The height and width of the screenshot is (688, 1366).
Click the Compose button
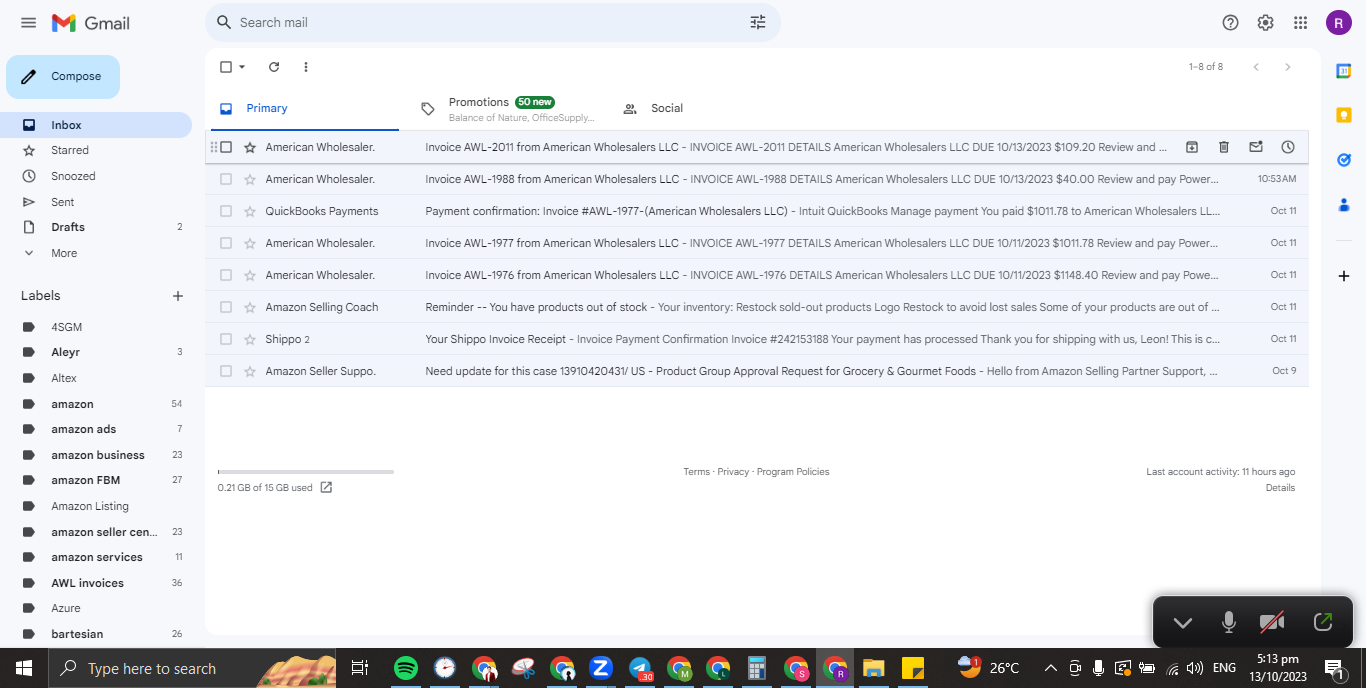coord(63,77)
